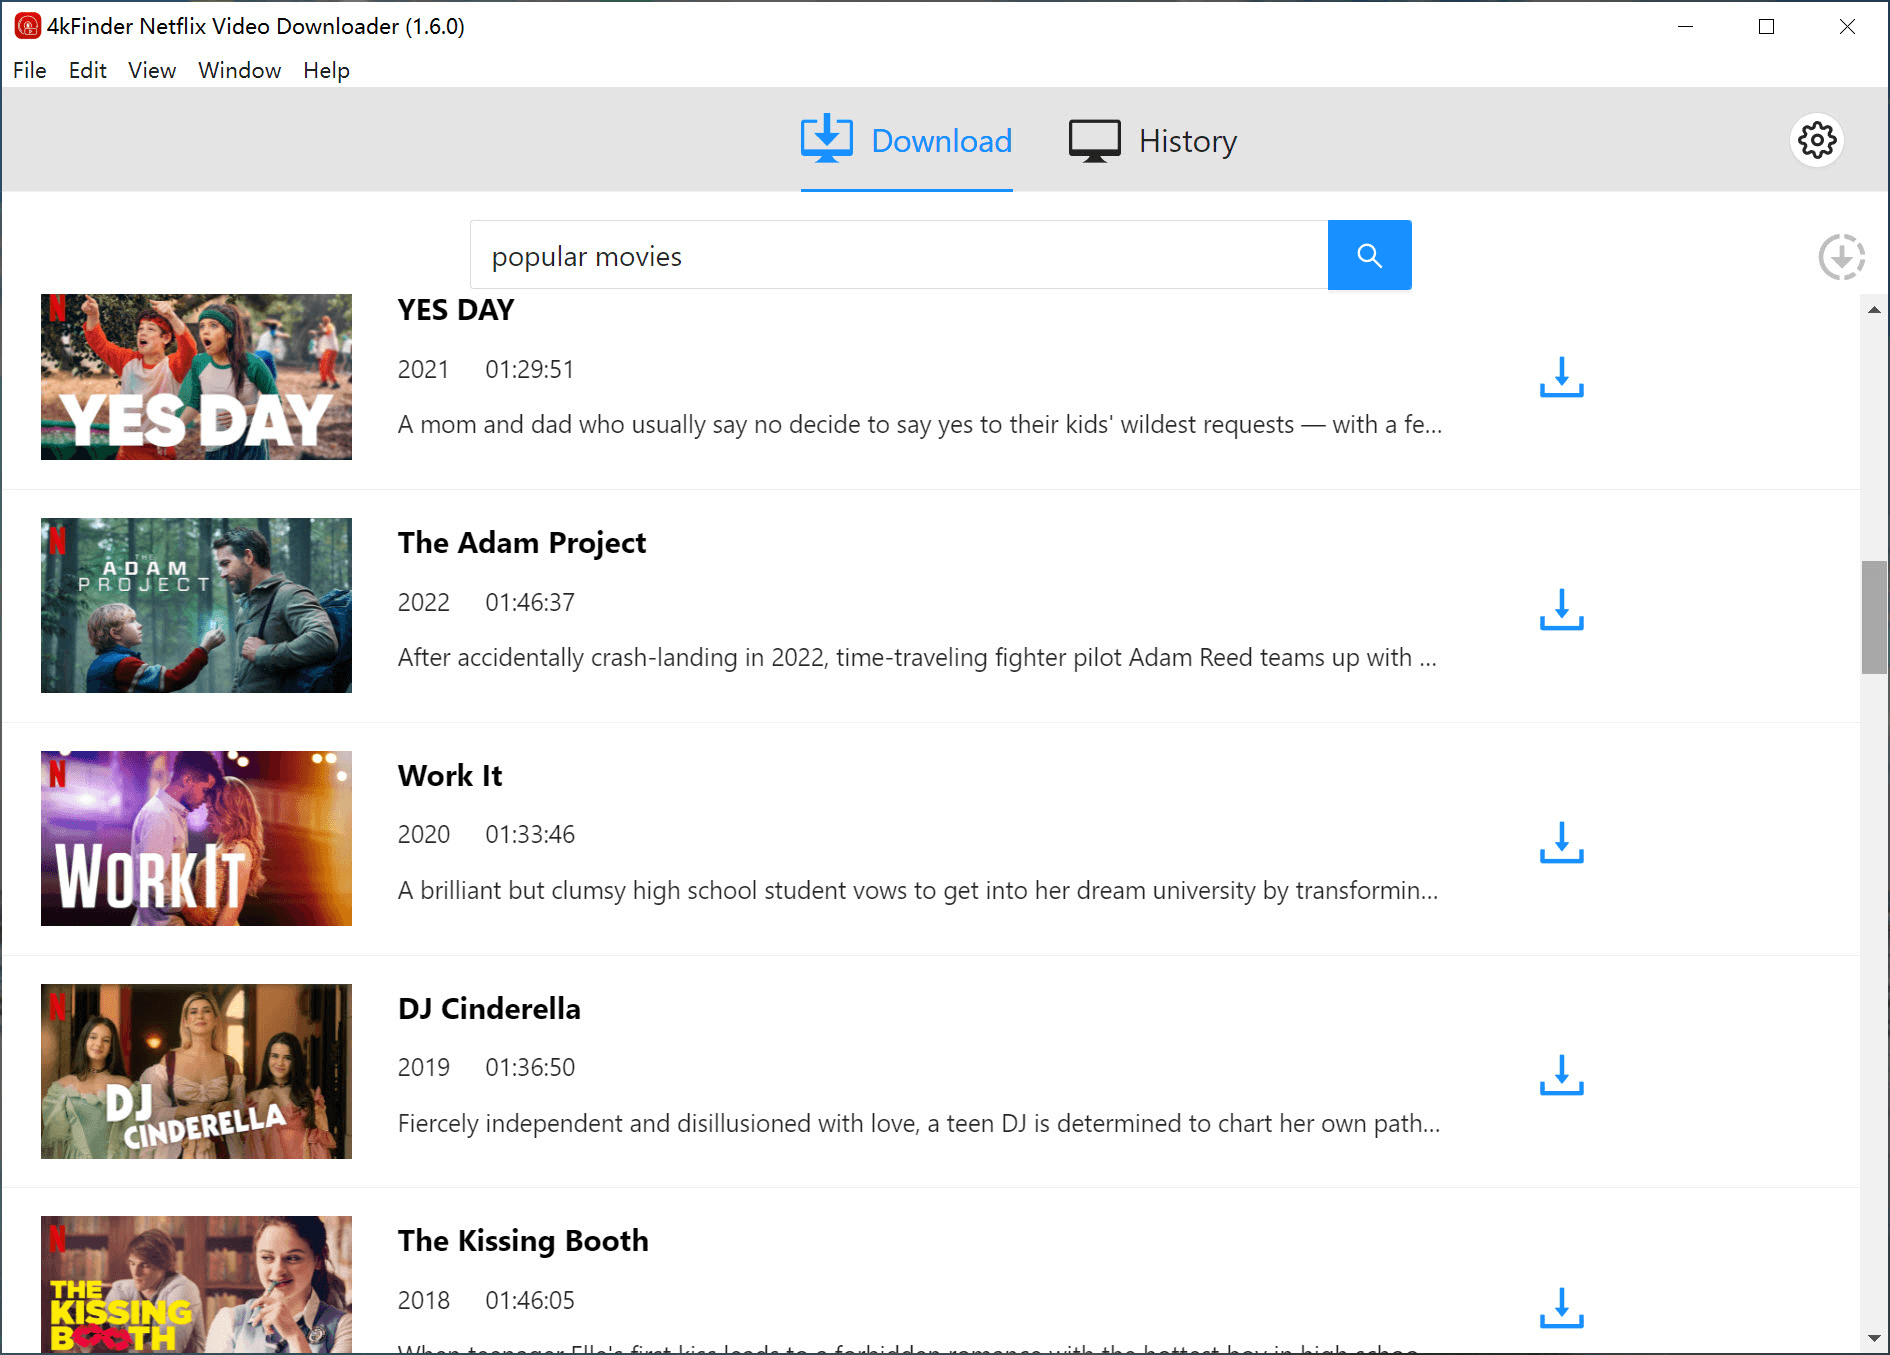Click the duration 01:29:51
Screen dimensions: 1890x1355
(530, 370)
